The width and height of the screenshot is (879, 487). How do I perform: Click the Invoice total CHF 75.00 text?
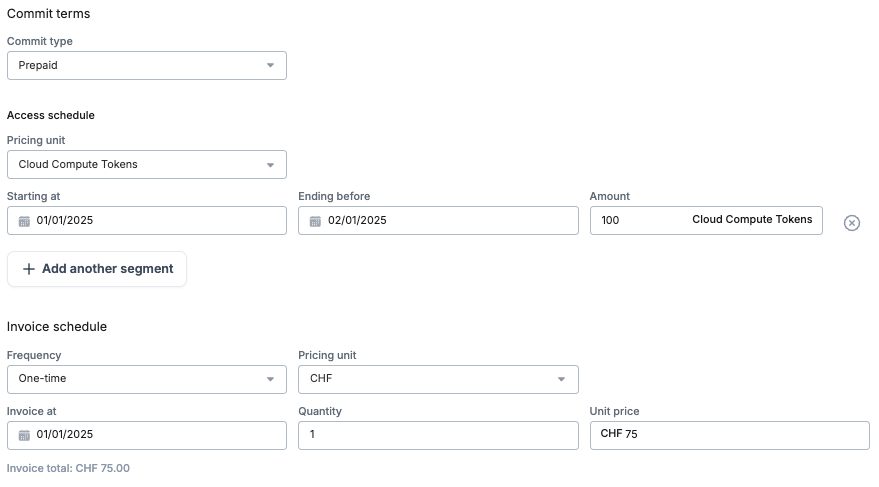coord(68,468)
